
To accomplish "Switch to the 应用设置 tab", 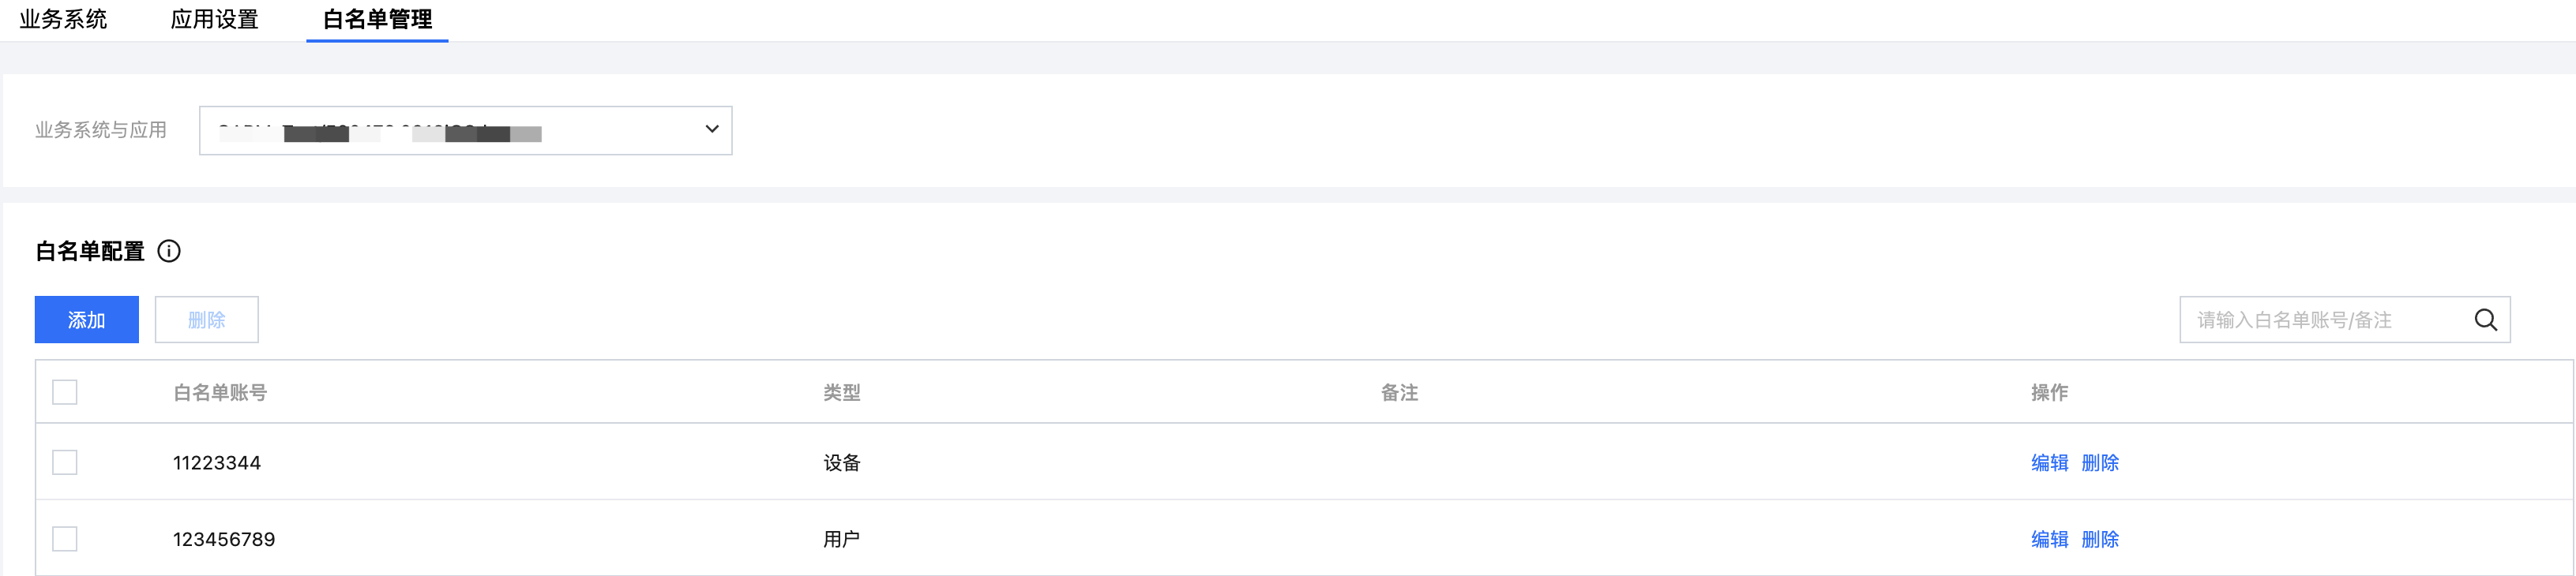I will [214, 19].
